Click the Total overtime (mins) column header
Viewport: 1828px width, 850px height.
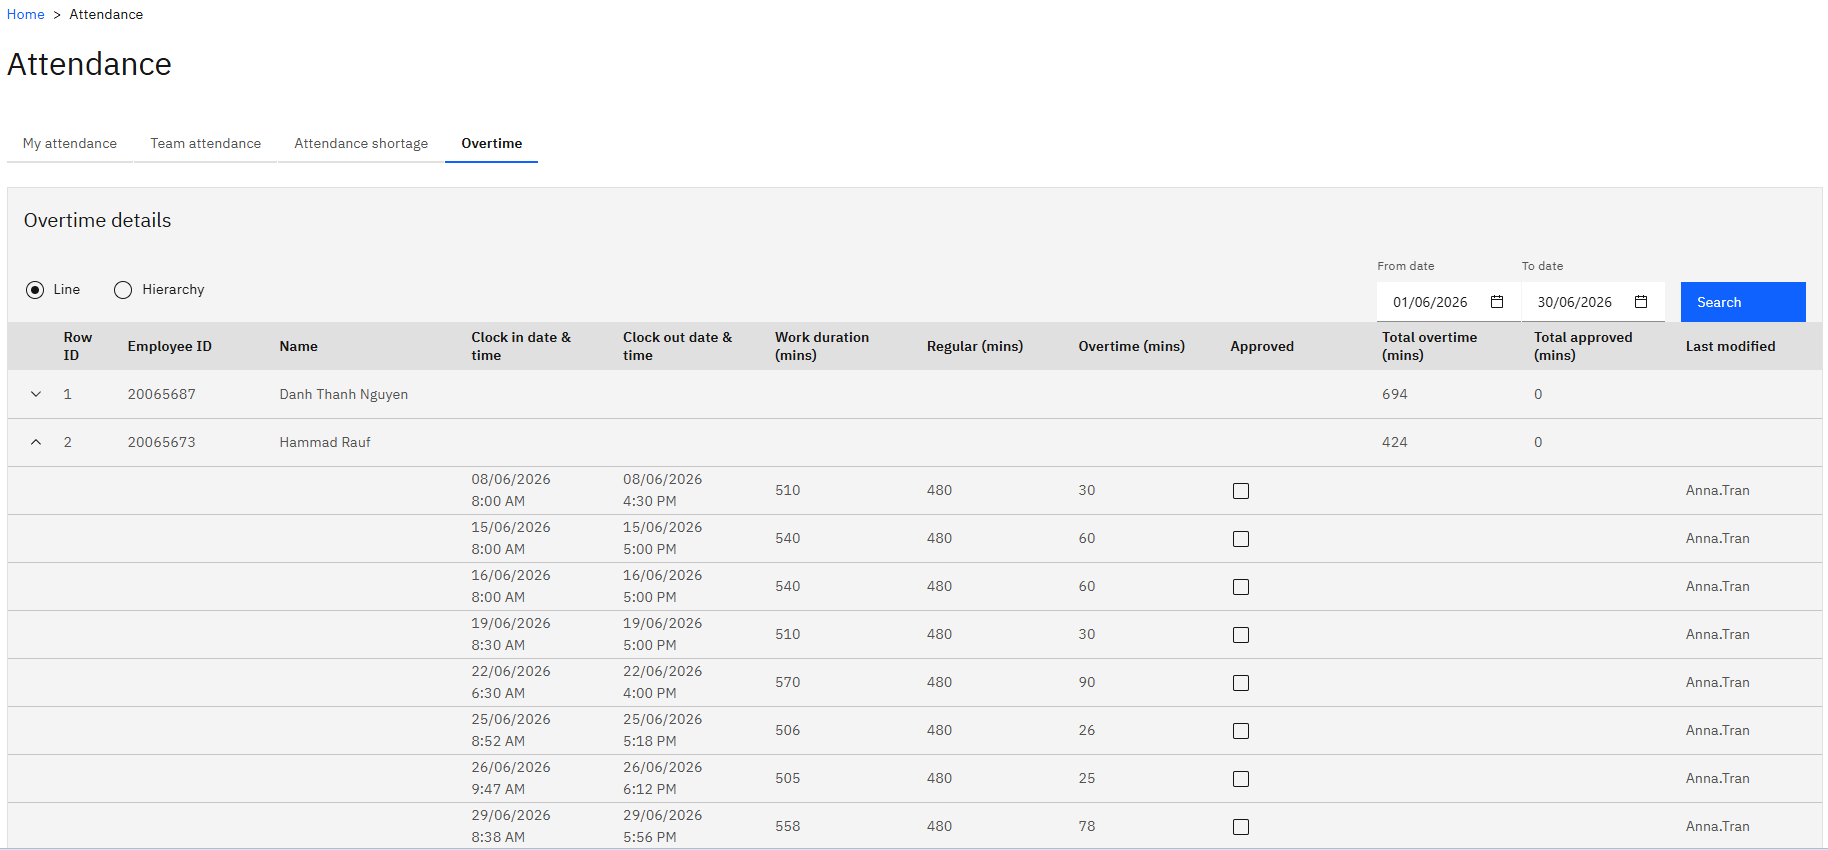[1430, 346]
